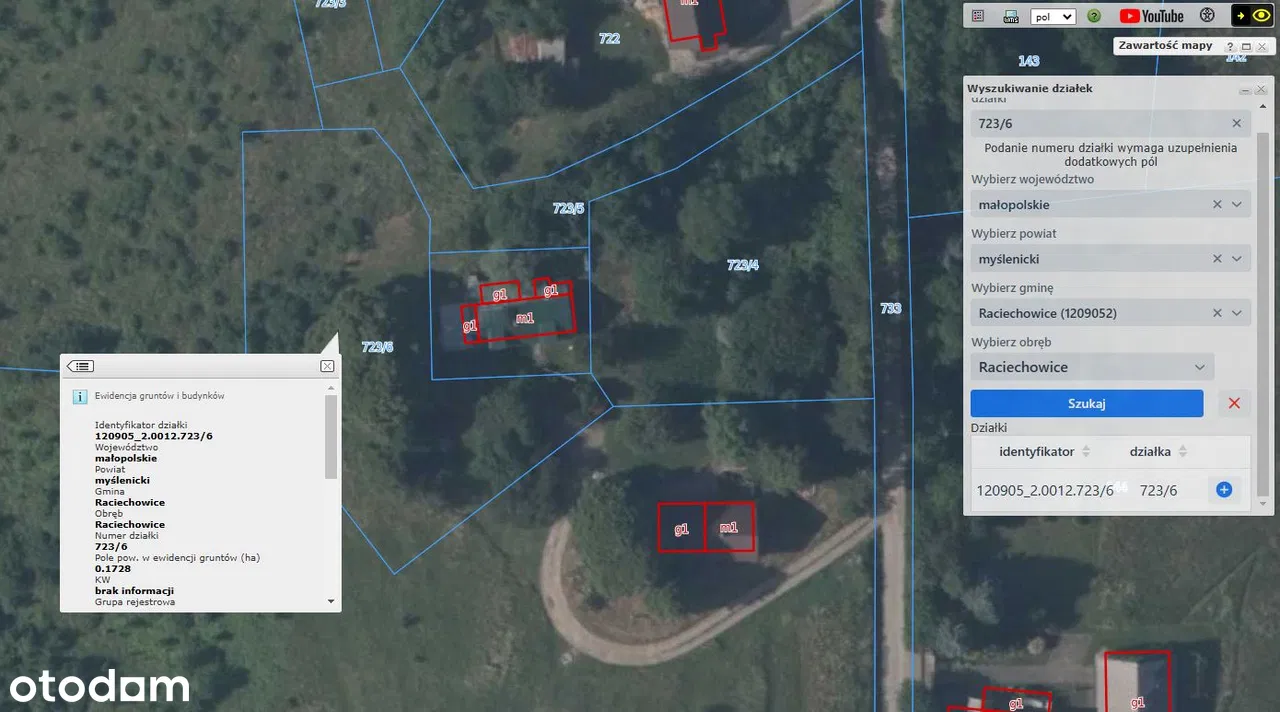Open the grid list icon in top toolbar
This screenshot has width=1280, height=712.
pos(978,16)
